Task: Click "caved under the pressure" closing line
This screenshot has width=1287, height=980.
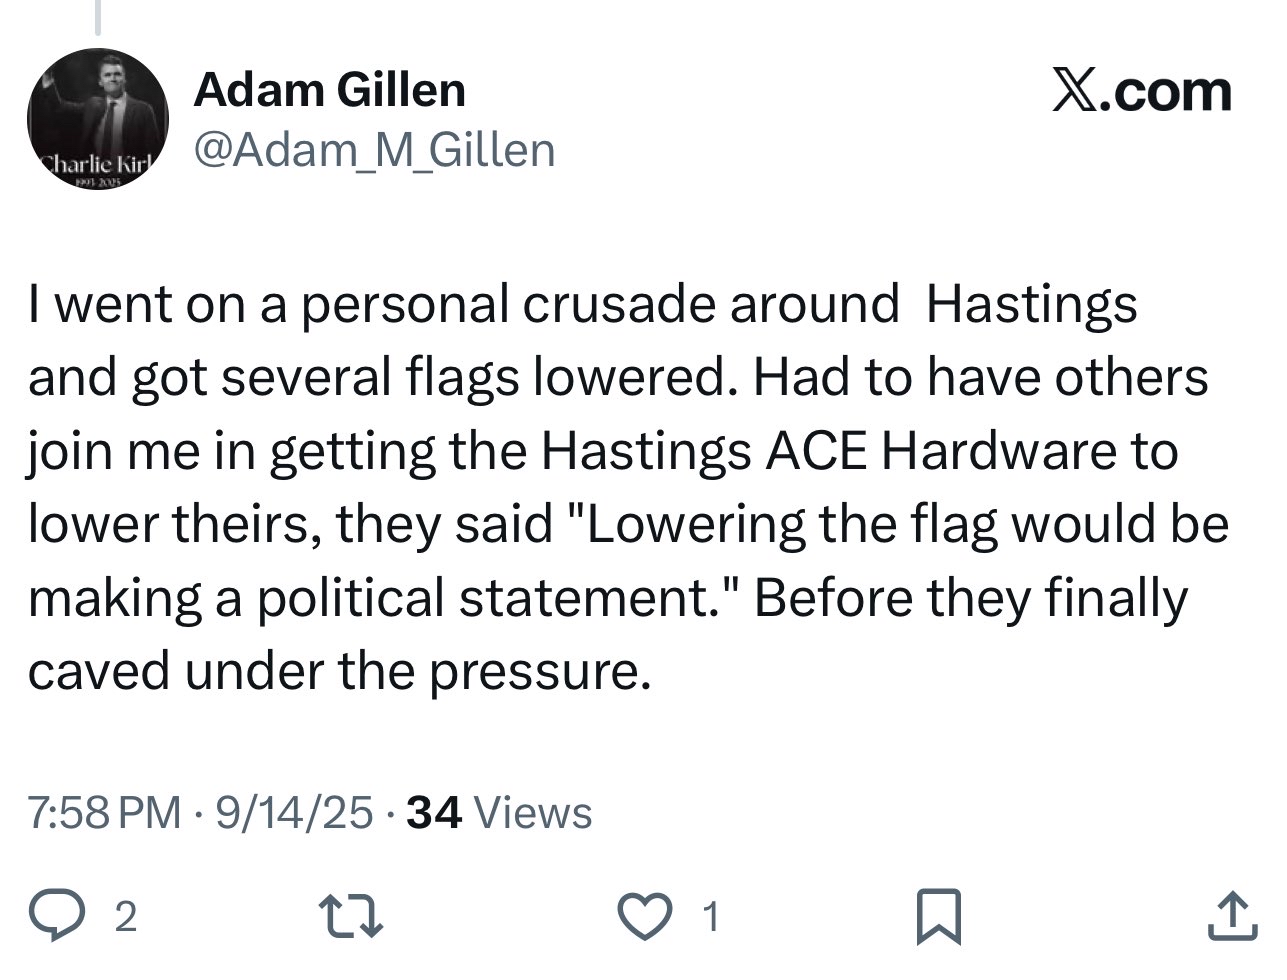Action: [338, 672]
